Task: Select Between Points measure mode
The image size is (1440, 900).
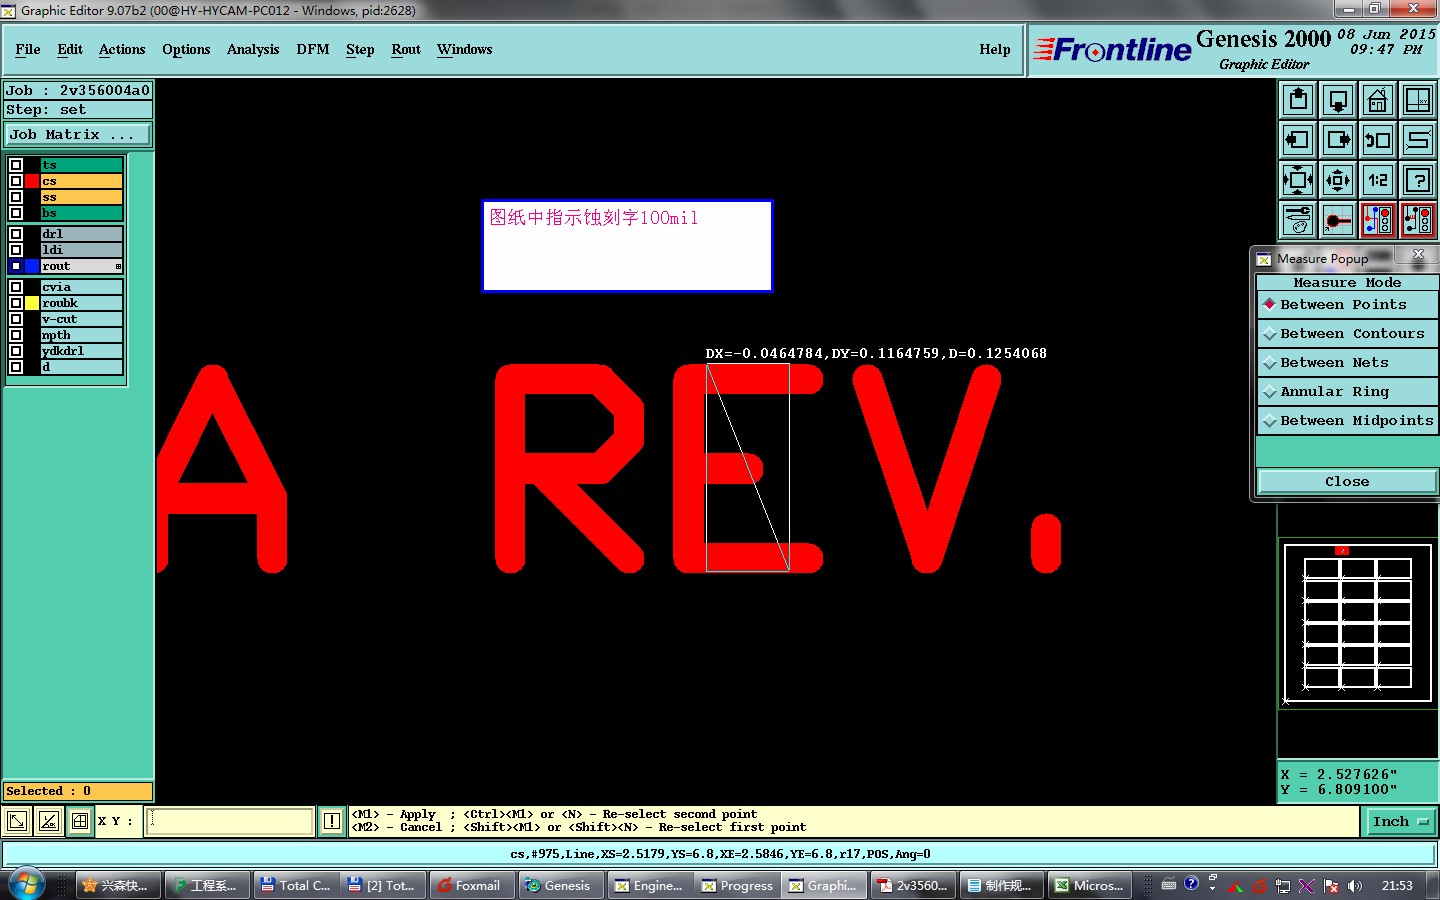Action: 1347,305
